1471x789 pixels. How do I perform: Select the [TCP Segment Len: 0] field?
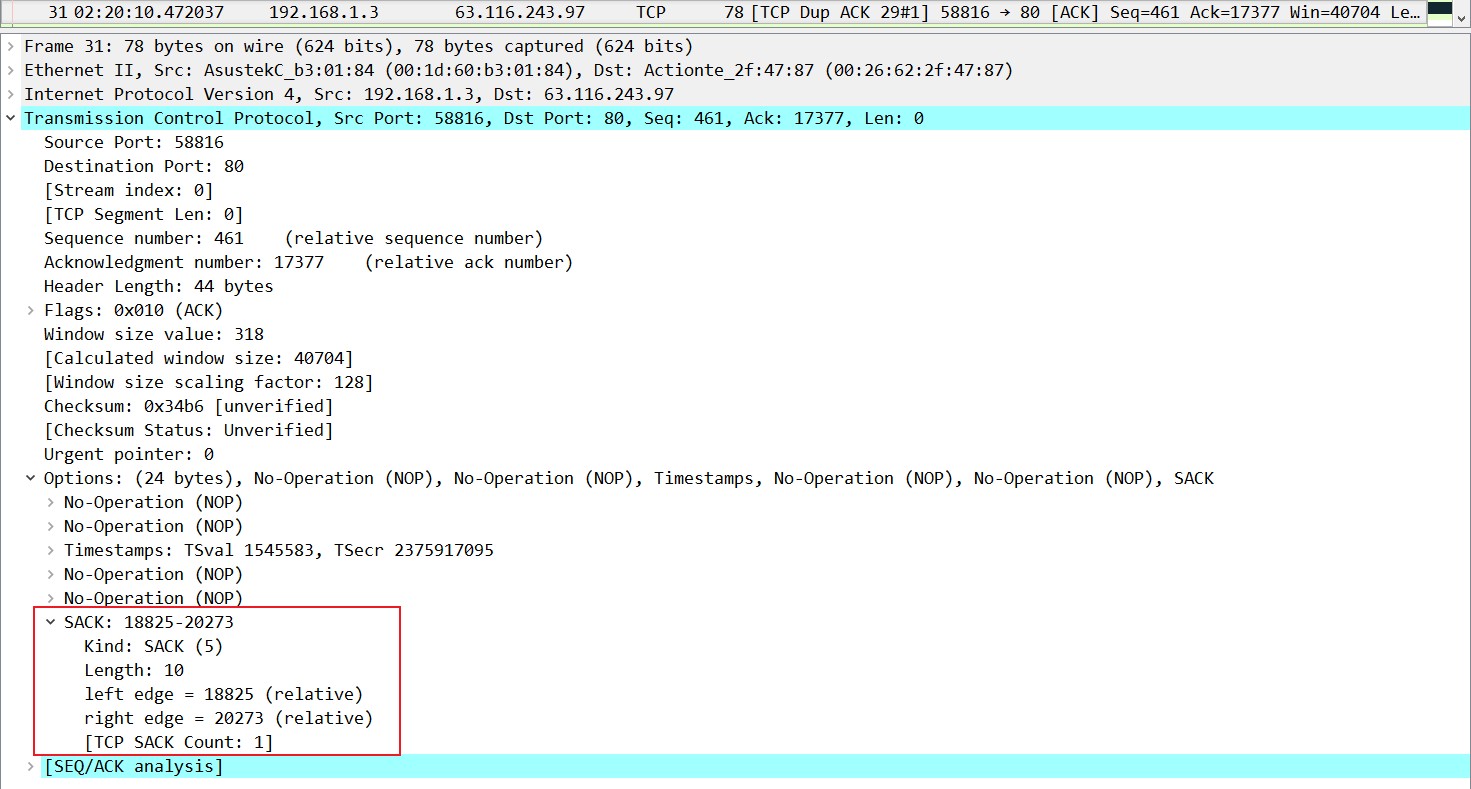[x=143, y=214]
